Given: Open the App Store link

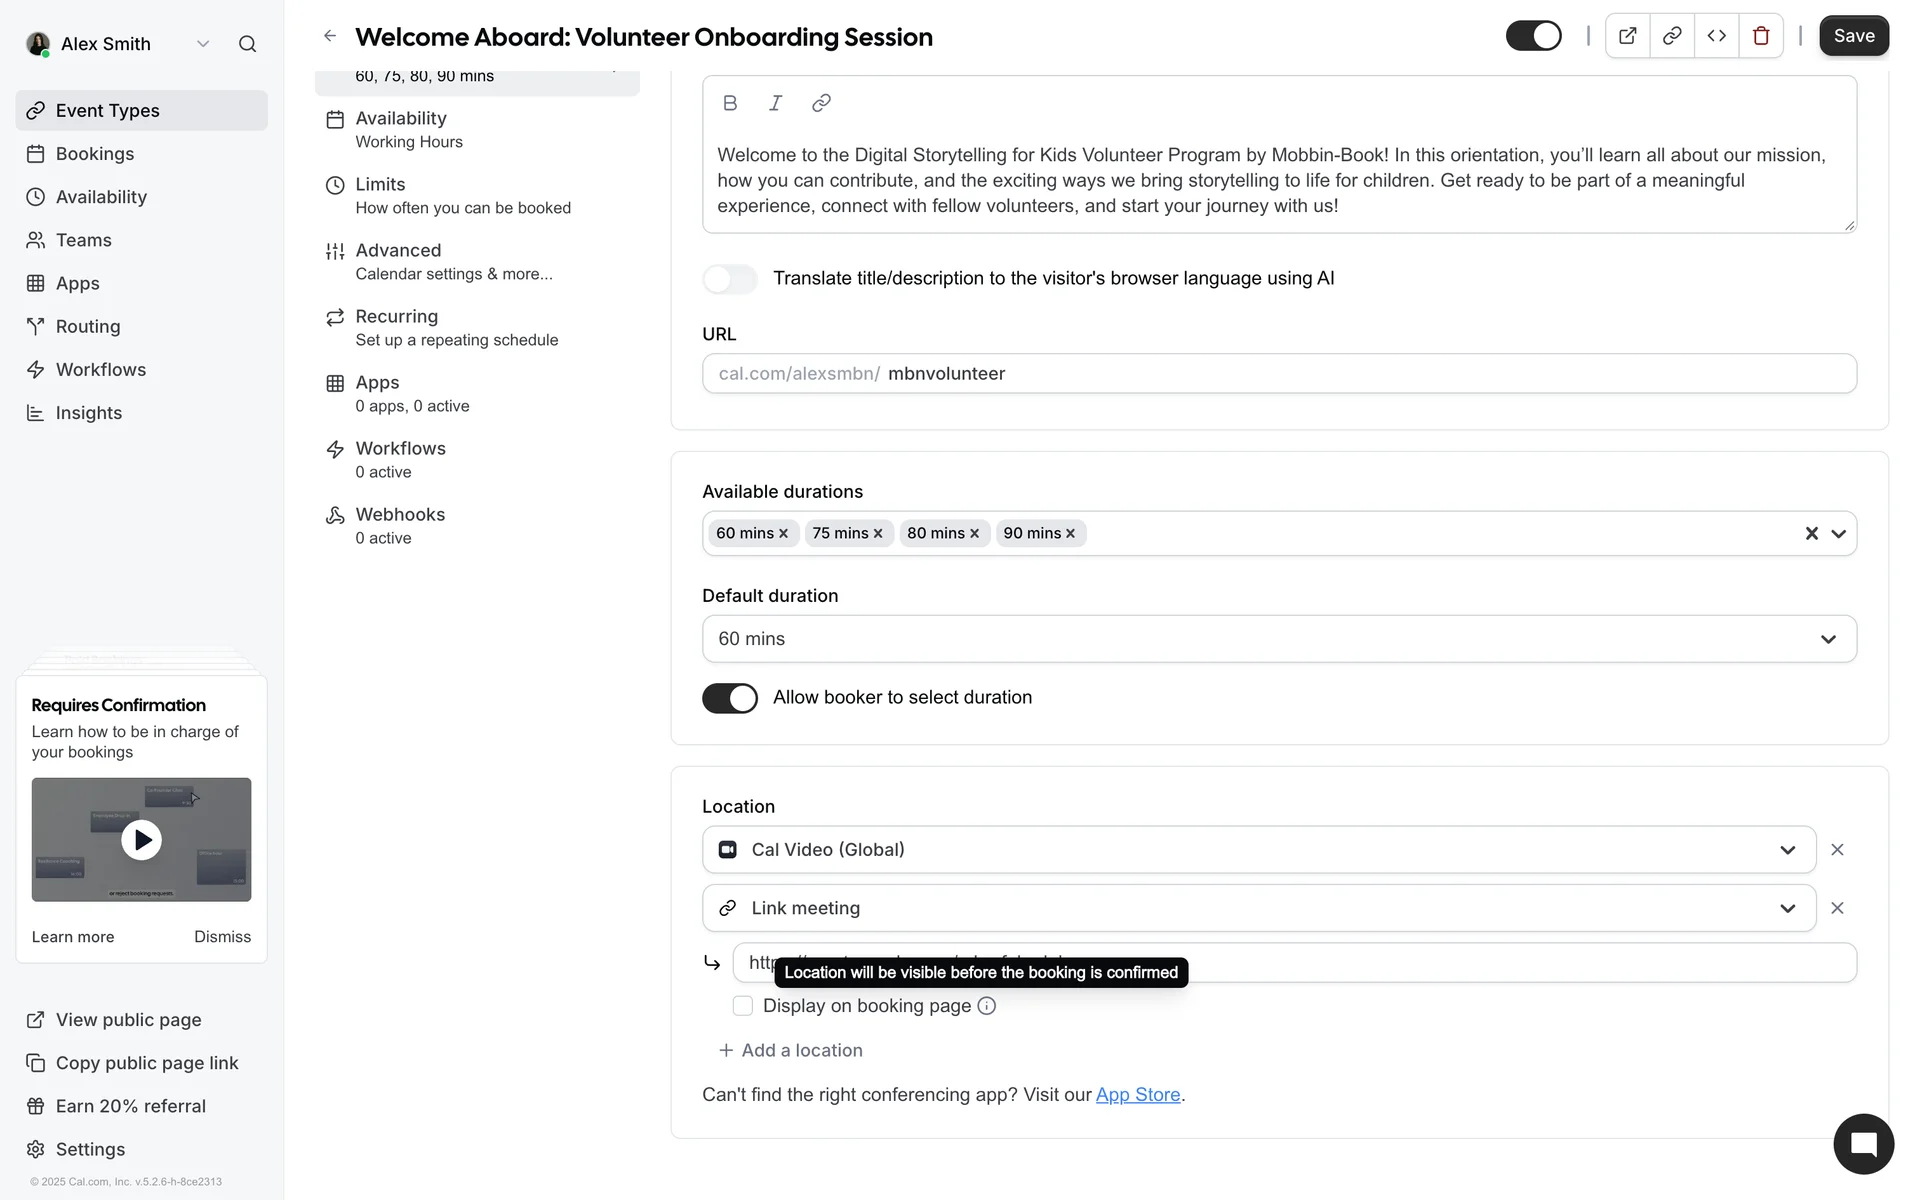Looking at the screenshot, I should [1138, 1095].
